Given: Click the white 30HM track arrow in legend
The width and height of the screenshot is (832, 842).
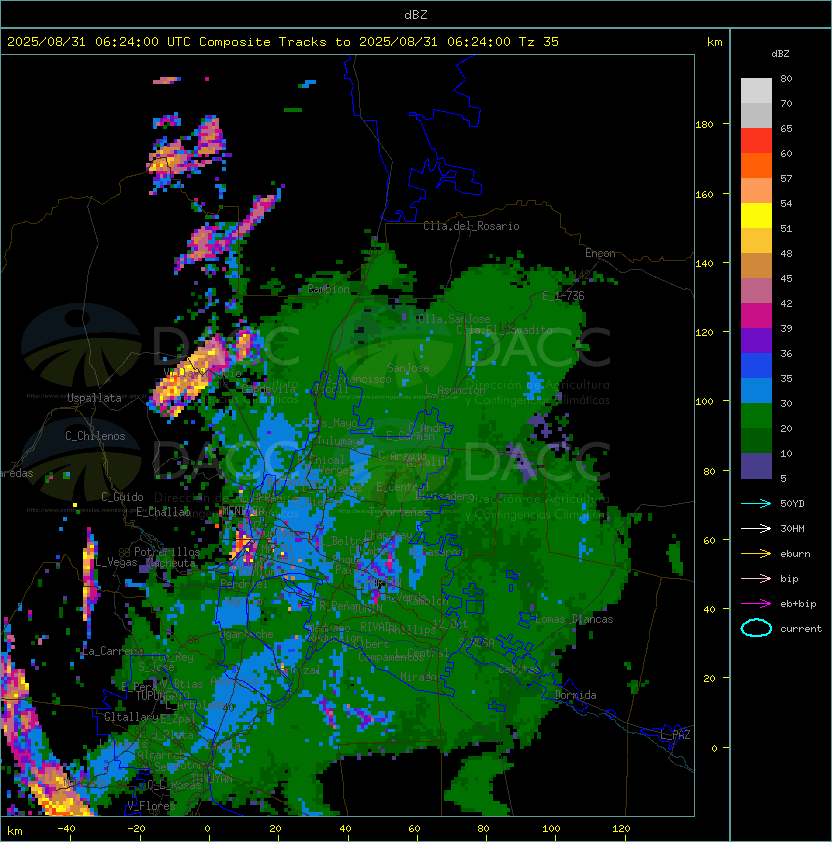Looking at the screenshot, I should click(x=756, y=528).
